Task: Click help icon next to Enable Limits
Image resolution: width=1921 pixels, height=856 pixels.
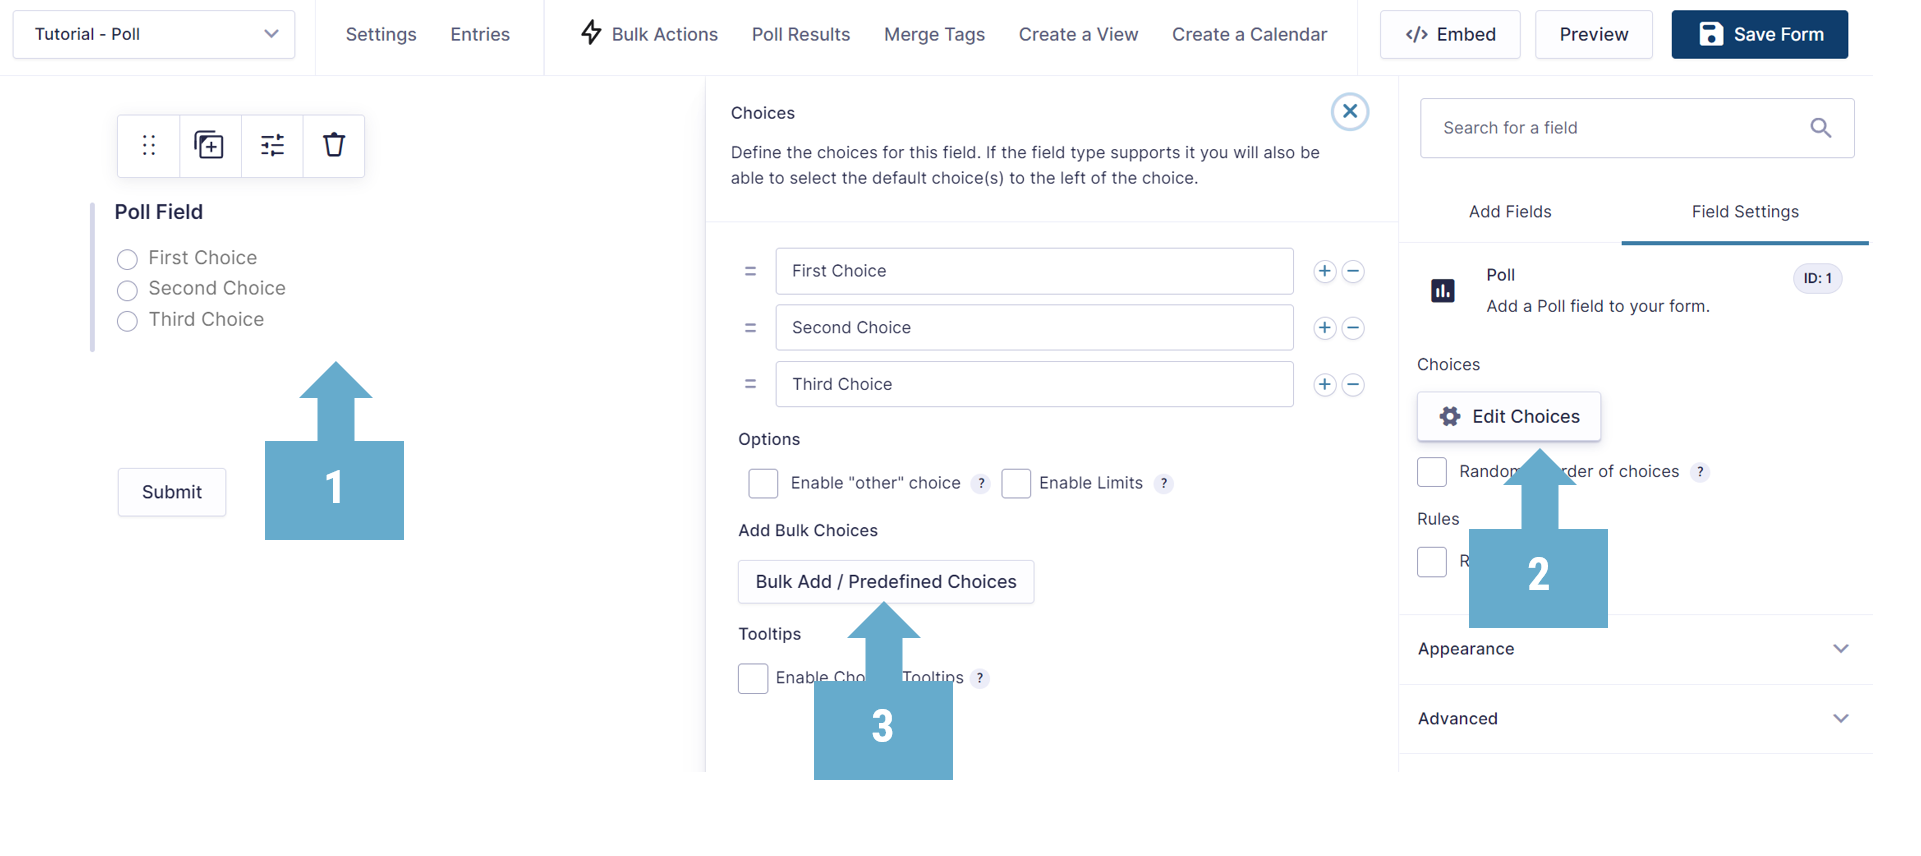Action: click(1164, 484)
